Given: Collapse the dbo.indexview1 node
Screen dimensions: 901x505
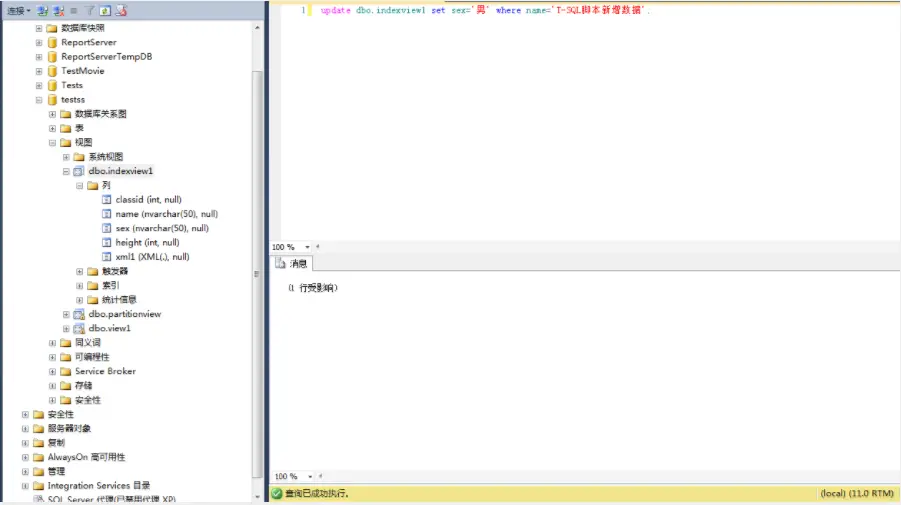Looking at the screenshot, I should [x=66, y=171].
